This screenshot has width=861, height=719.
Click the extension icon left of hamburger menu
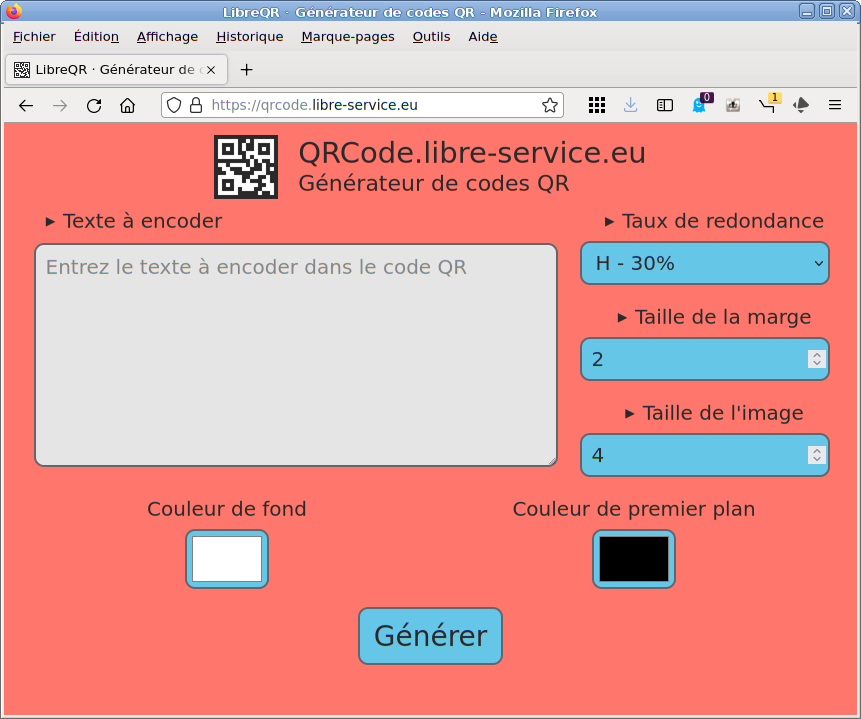[x=801, y=105]
